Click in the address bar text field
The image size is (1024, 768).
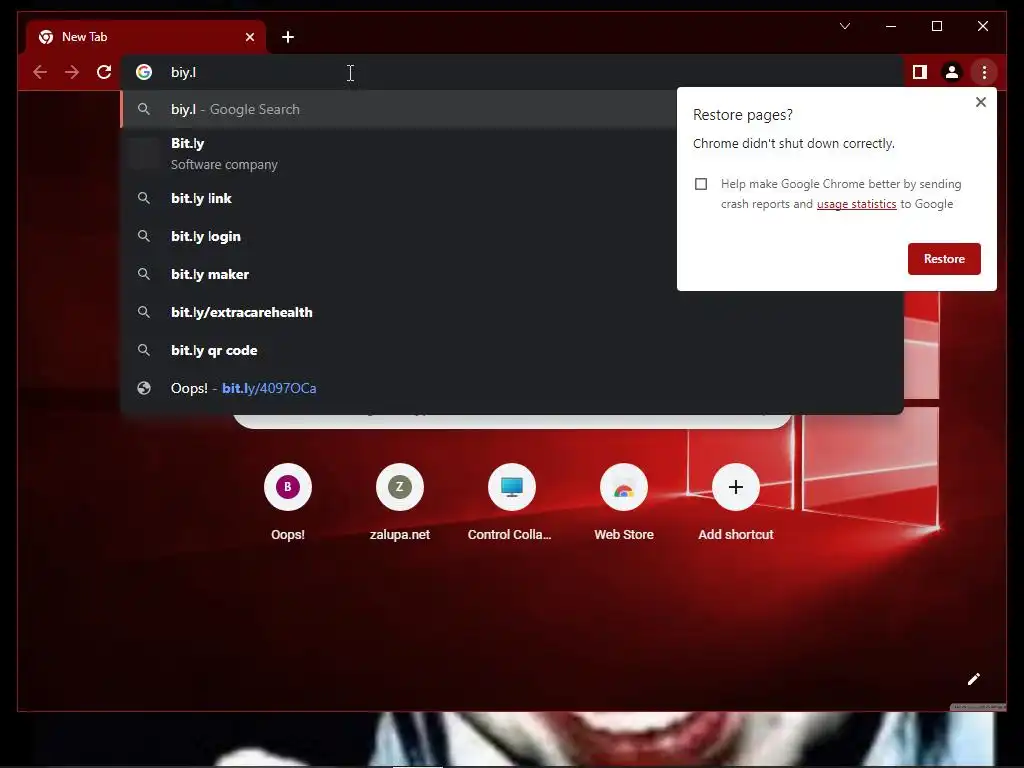(512, 72)
